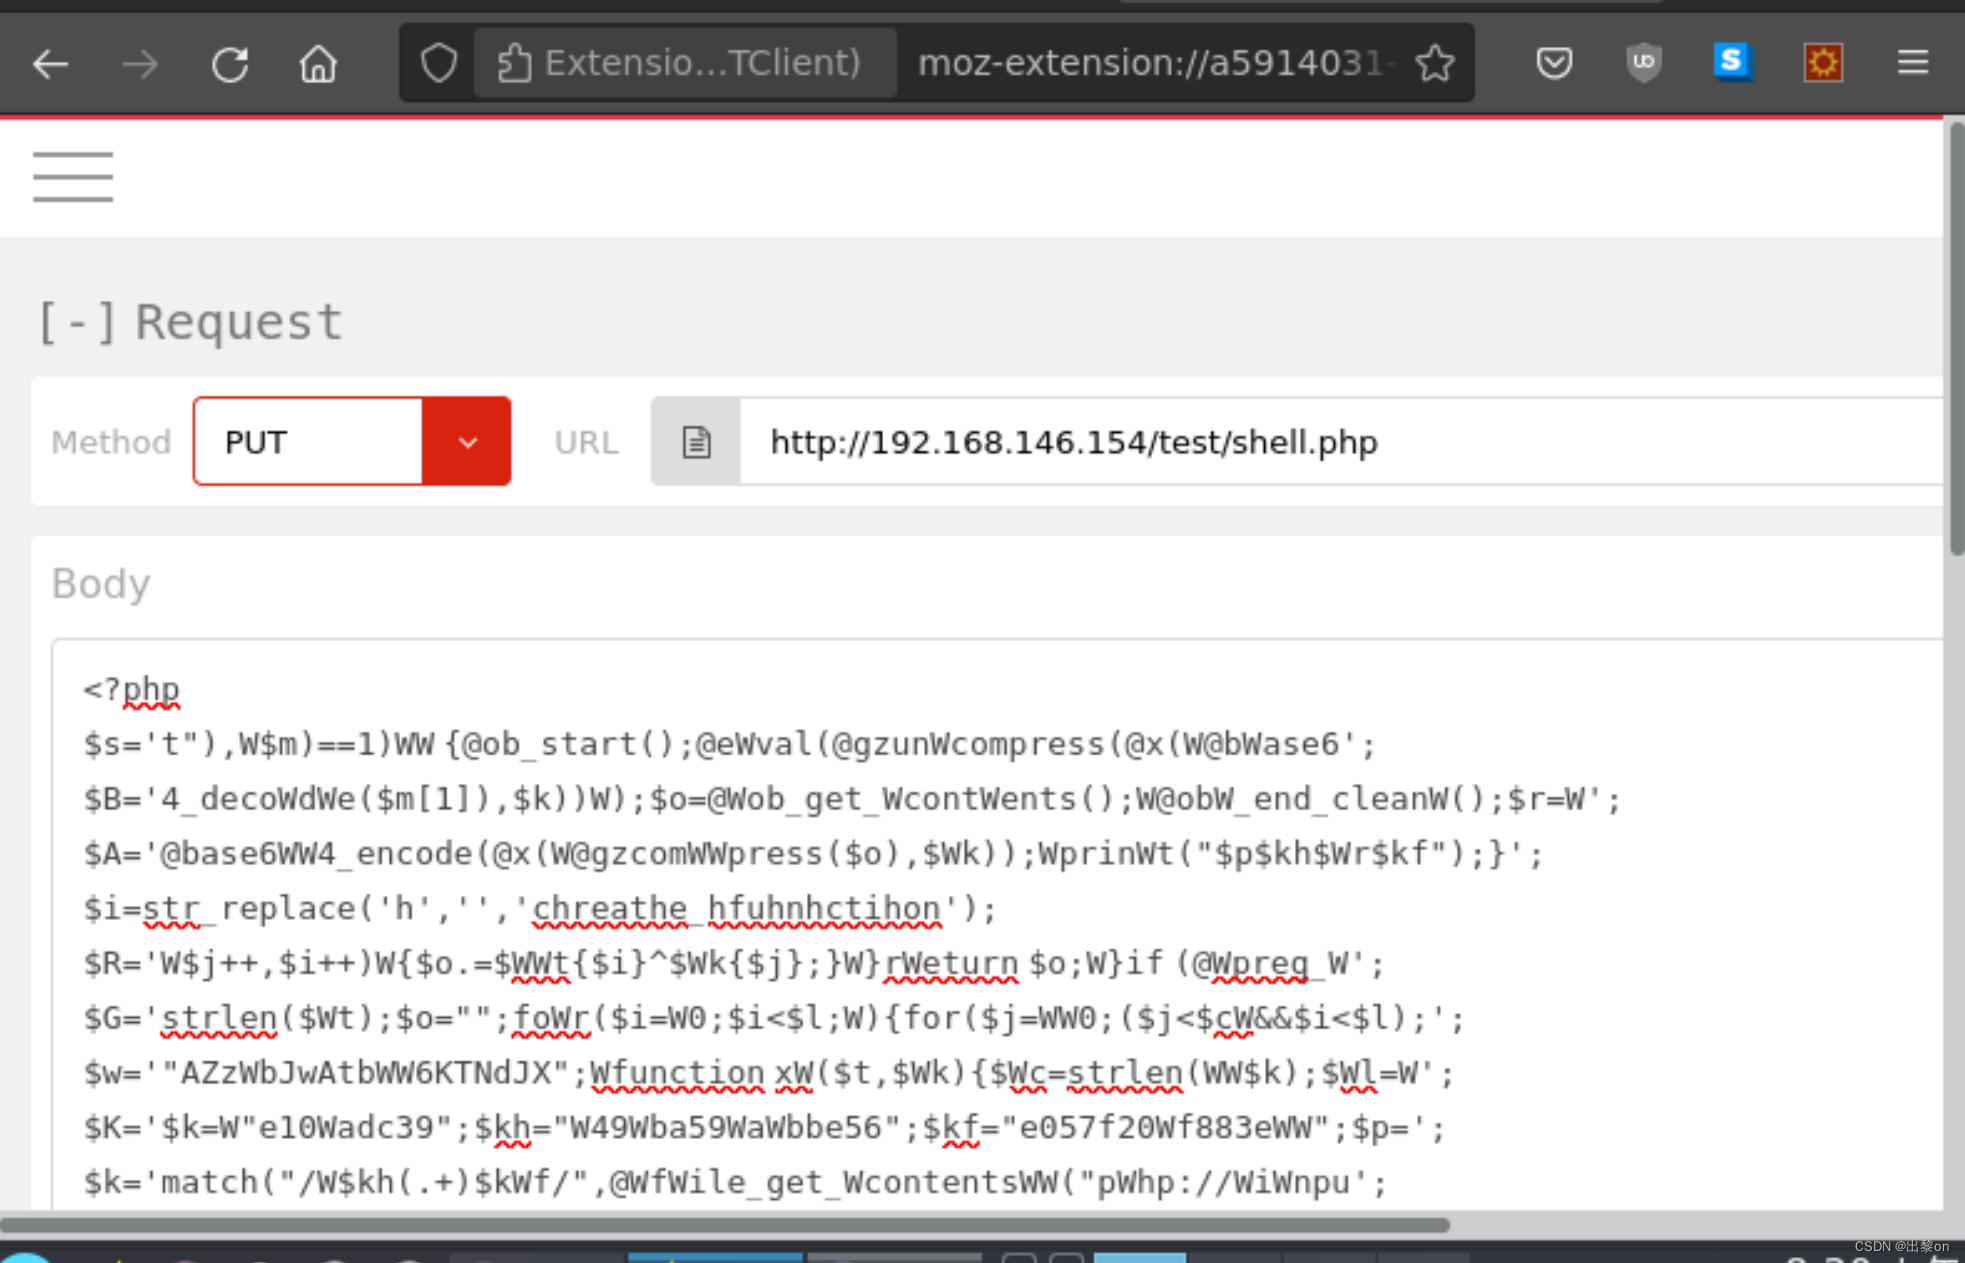The width and height of the screenshot is (1965, 1263).
Task: Click the horizontal scrollbar below Body
Action: [x=725, y=1225]
